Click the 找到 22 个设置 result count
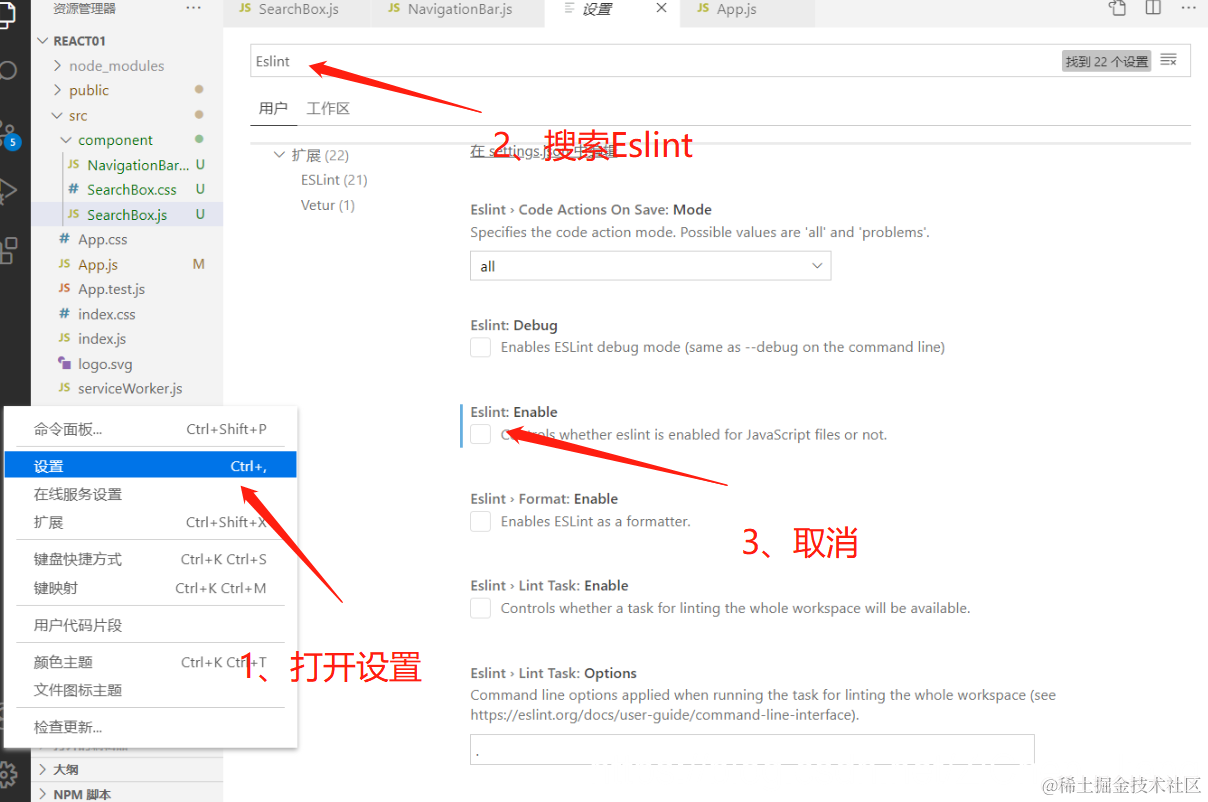Image resolution: width=1208 pixels, height=802 pixels. [x=1106, y=61]
